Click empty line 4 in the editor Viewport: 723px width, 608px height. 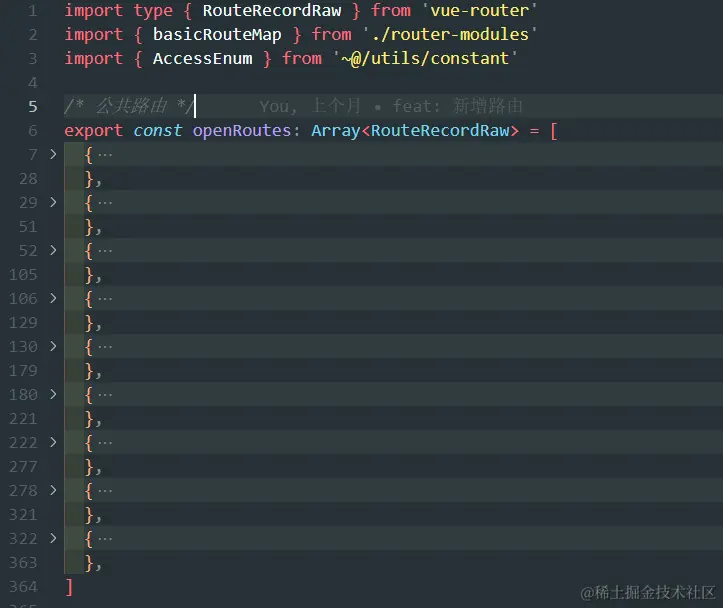point(393,83)
